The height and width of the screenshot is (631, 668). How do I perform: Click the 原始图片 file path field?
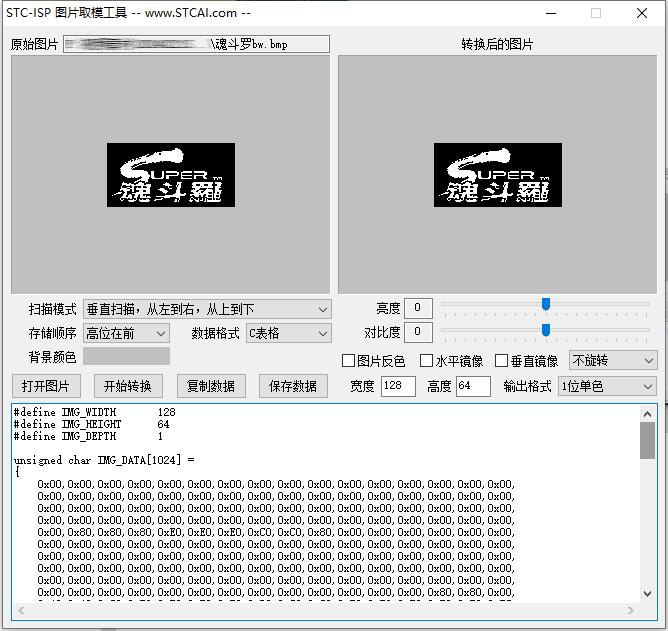(x=196, y=44)
